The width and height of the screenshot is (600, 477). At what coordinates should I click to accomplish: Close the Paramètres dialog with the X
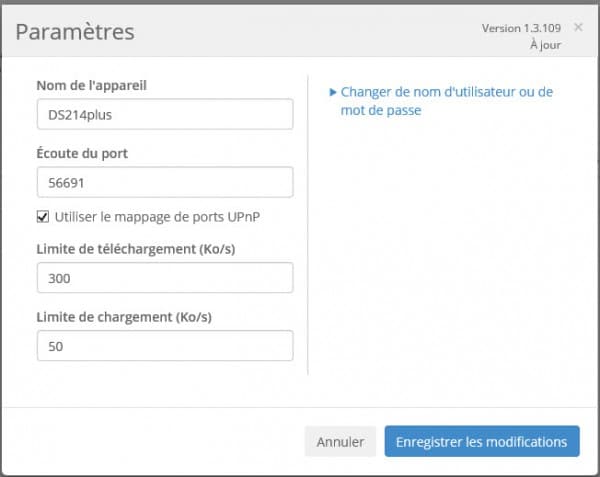[578, 27]
